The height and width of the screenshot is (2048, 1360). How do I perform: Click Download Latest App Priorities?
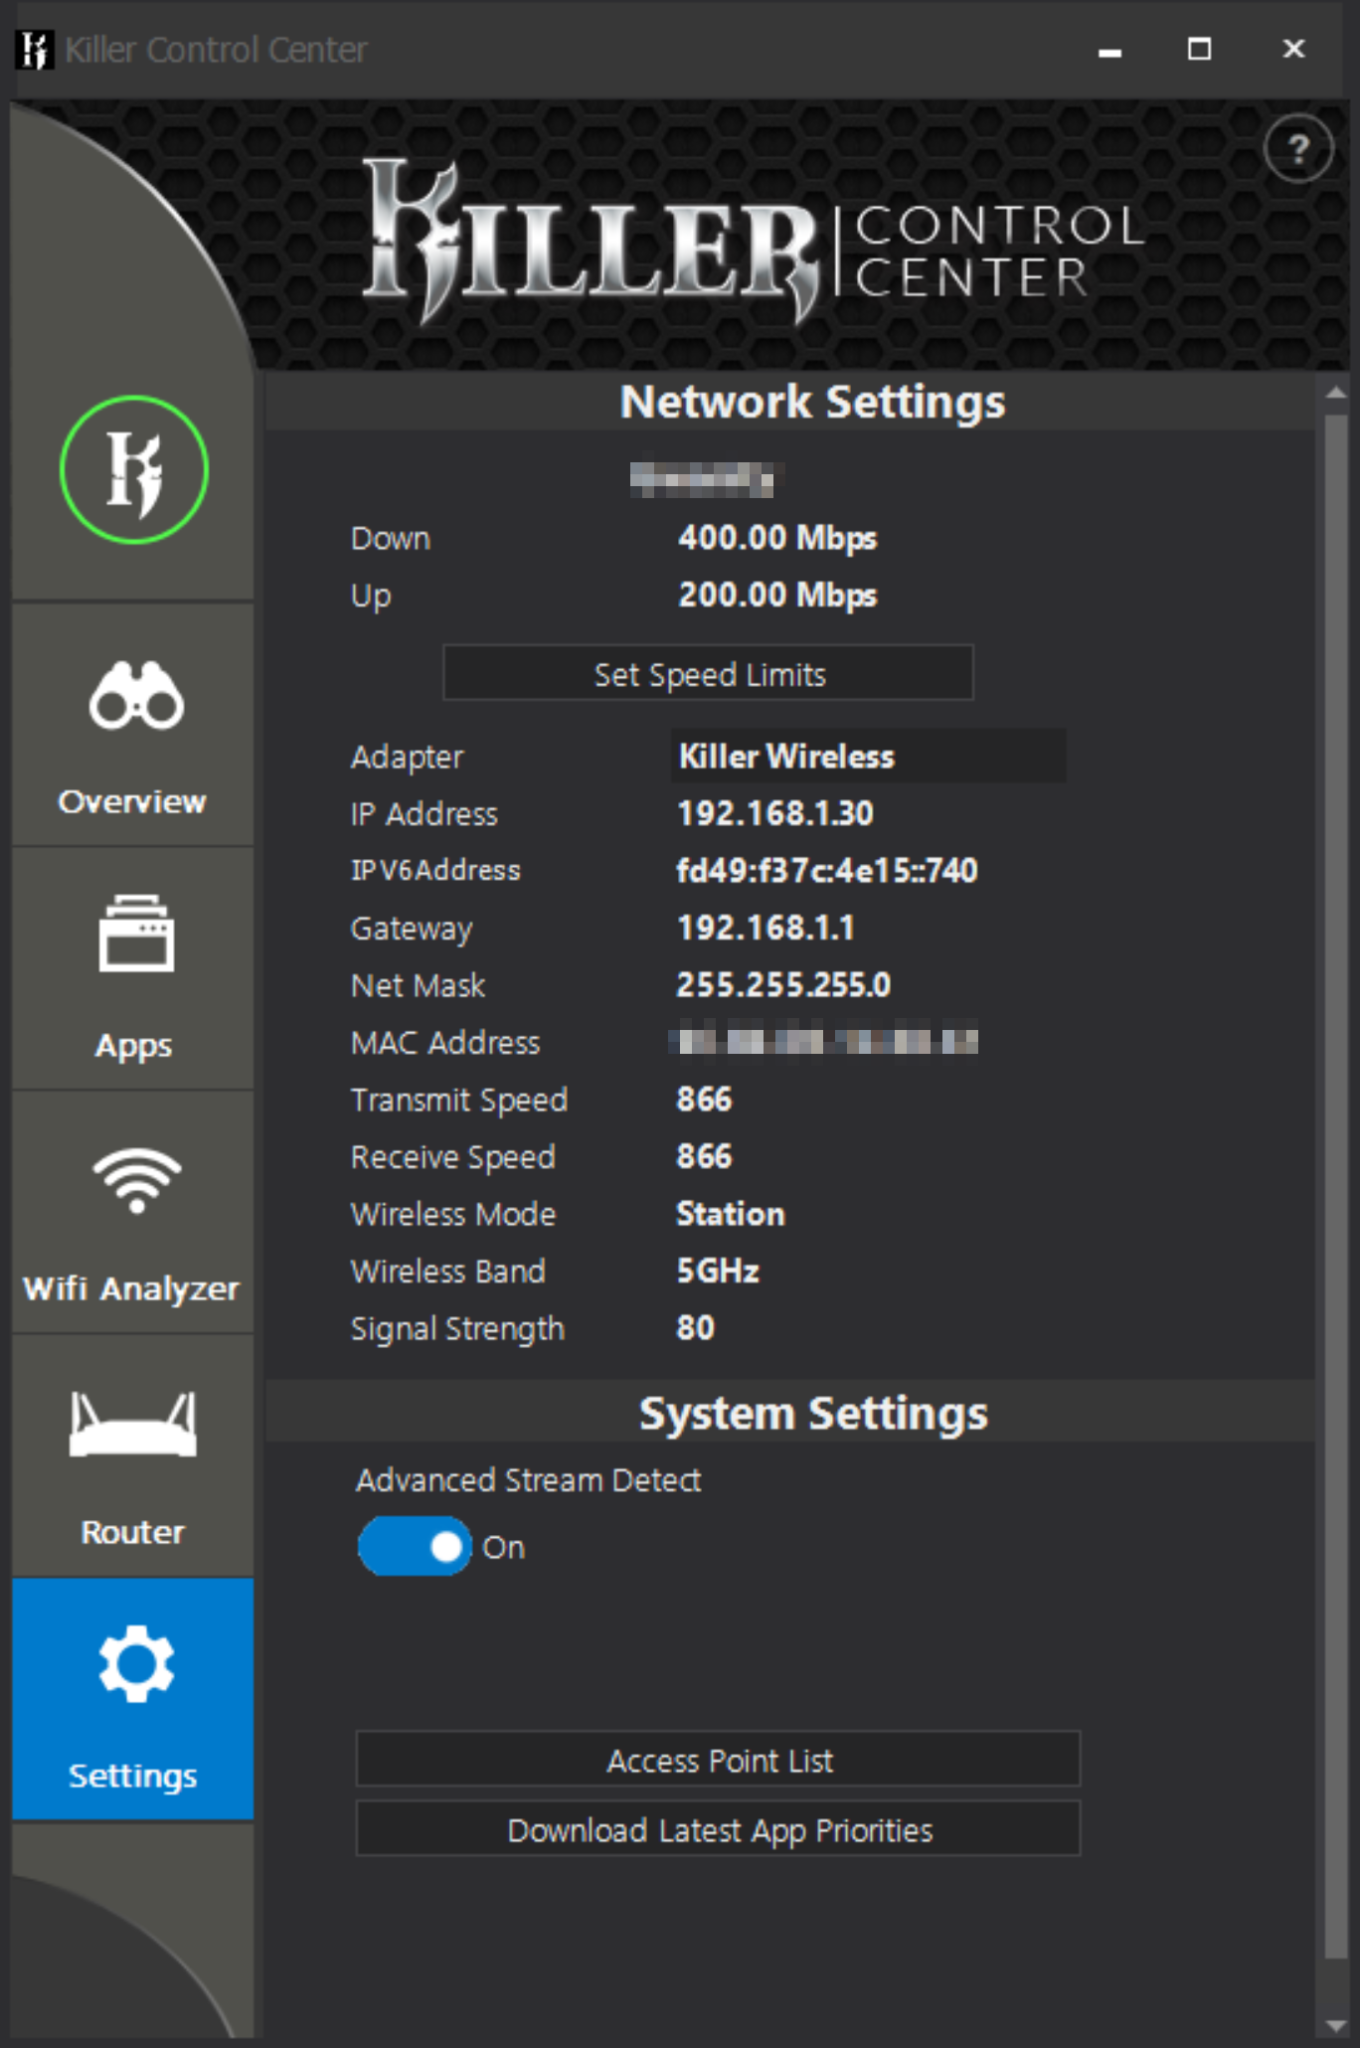pos(718,1830)
